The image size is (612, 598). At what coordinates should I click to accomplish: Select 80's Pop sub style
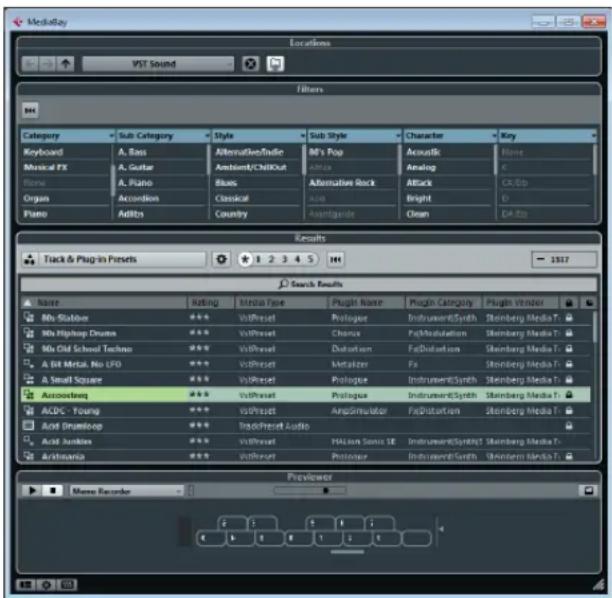click(x=326, y=152)
